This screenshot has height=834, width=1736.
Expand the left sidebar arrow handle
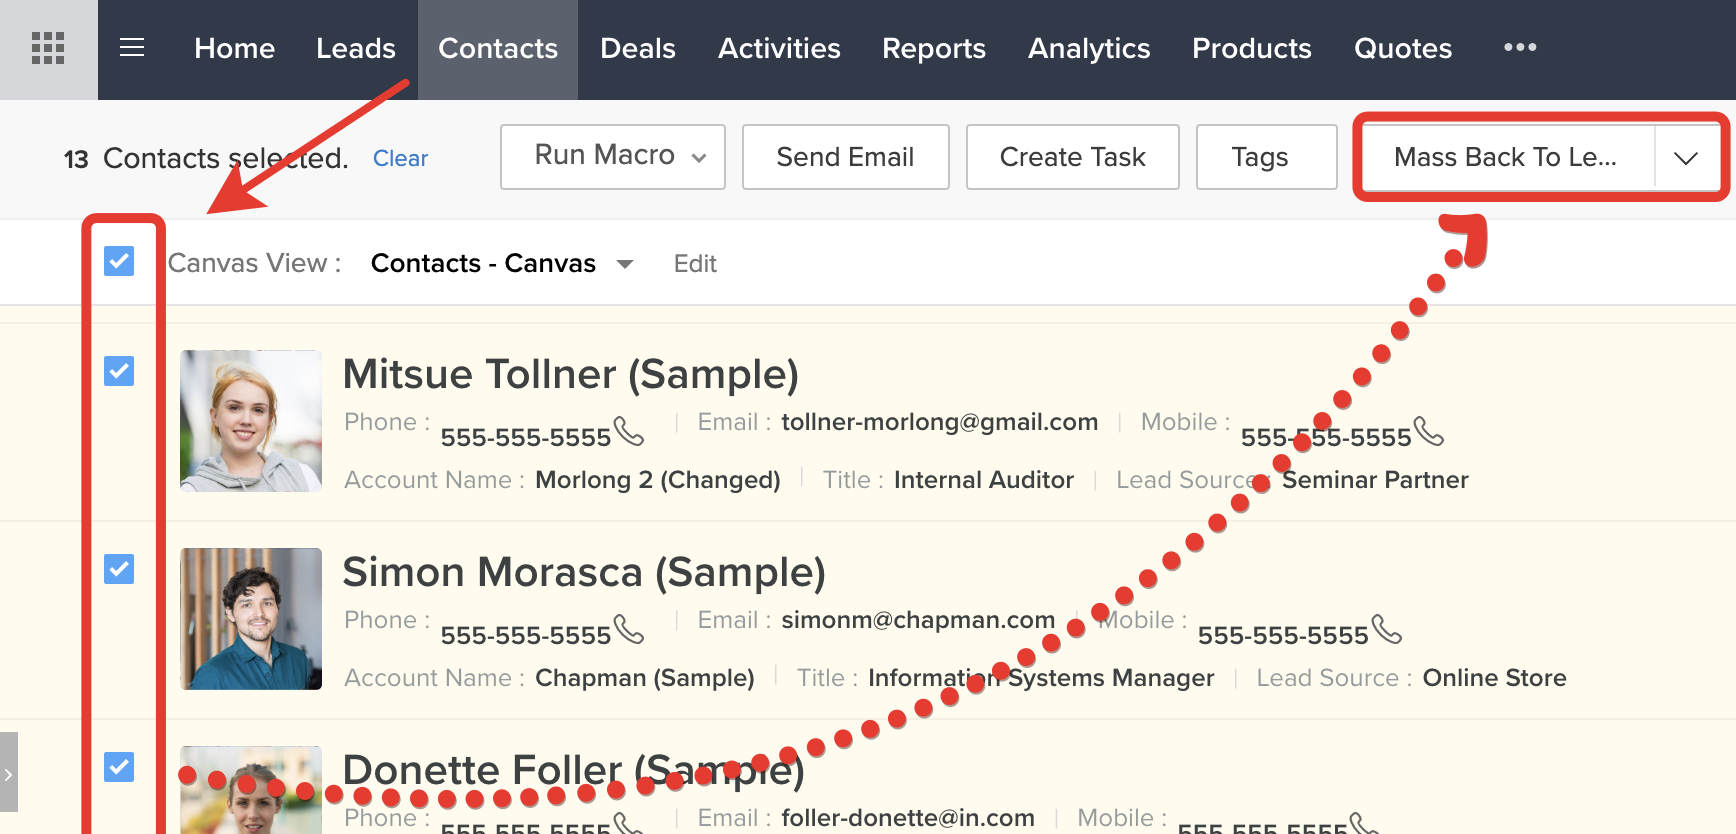[x=9, y=773]
